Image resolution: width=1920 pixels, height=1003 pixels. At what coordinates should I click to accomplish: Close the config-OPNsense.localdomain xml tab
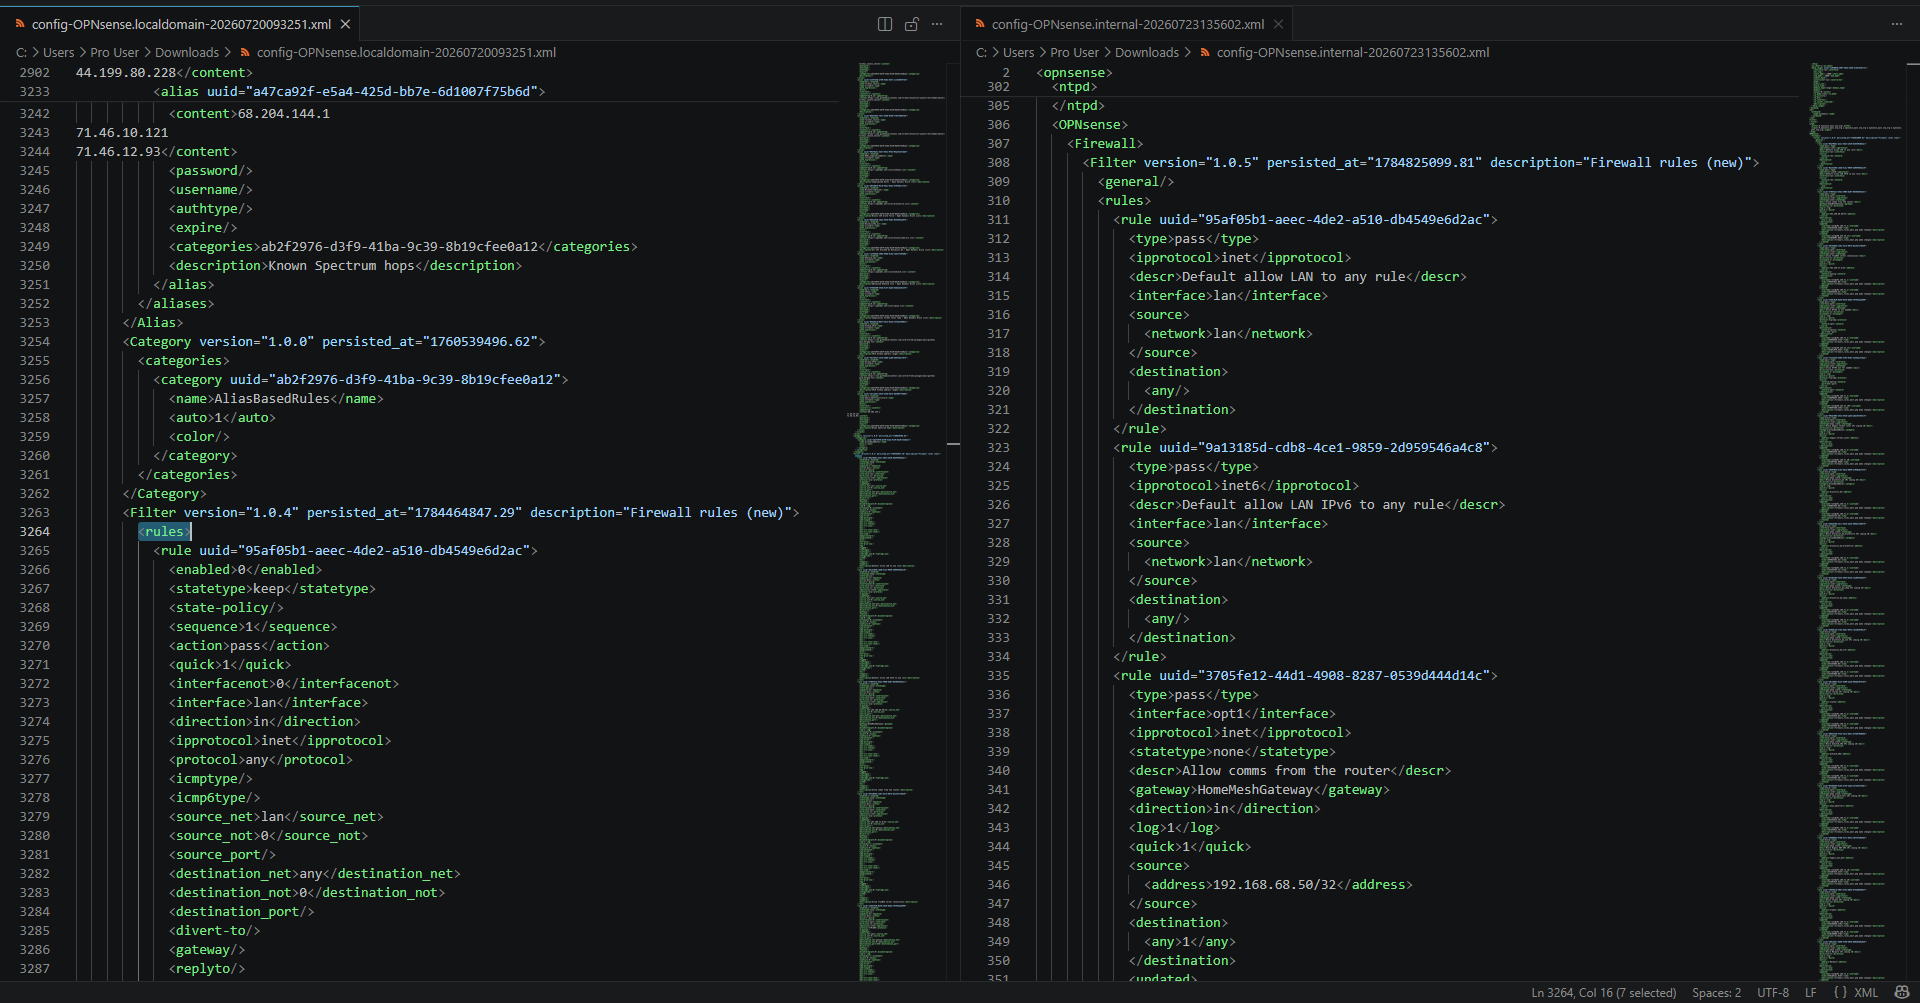345,24
